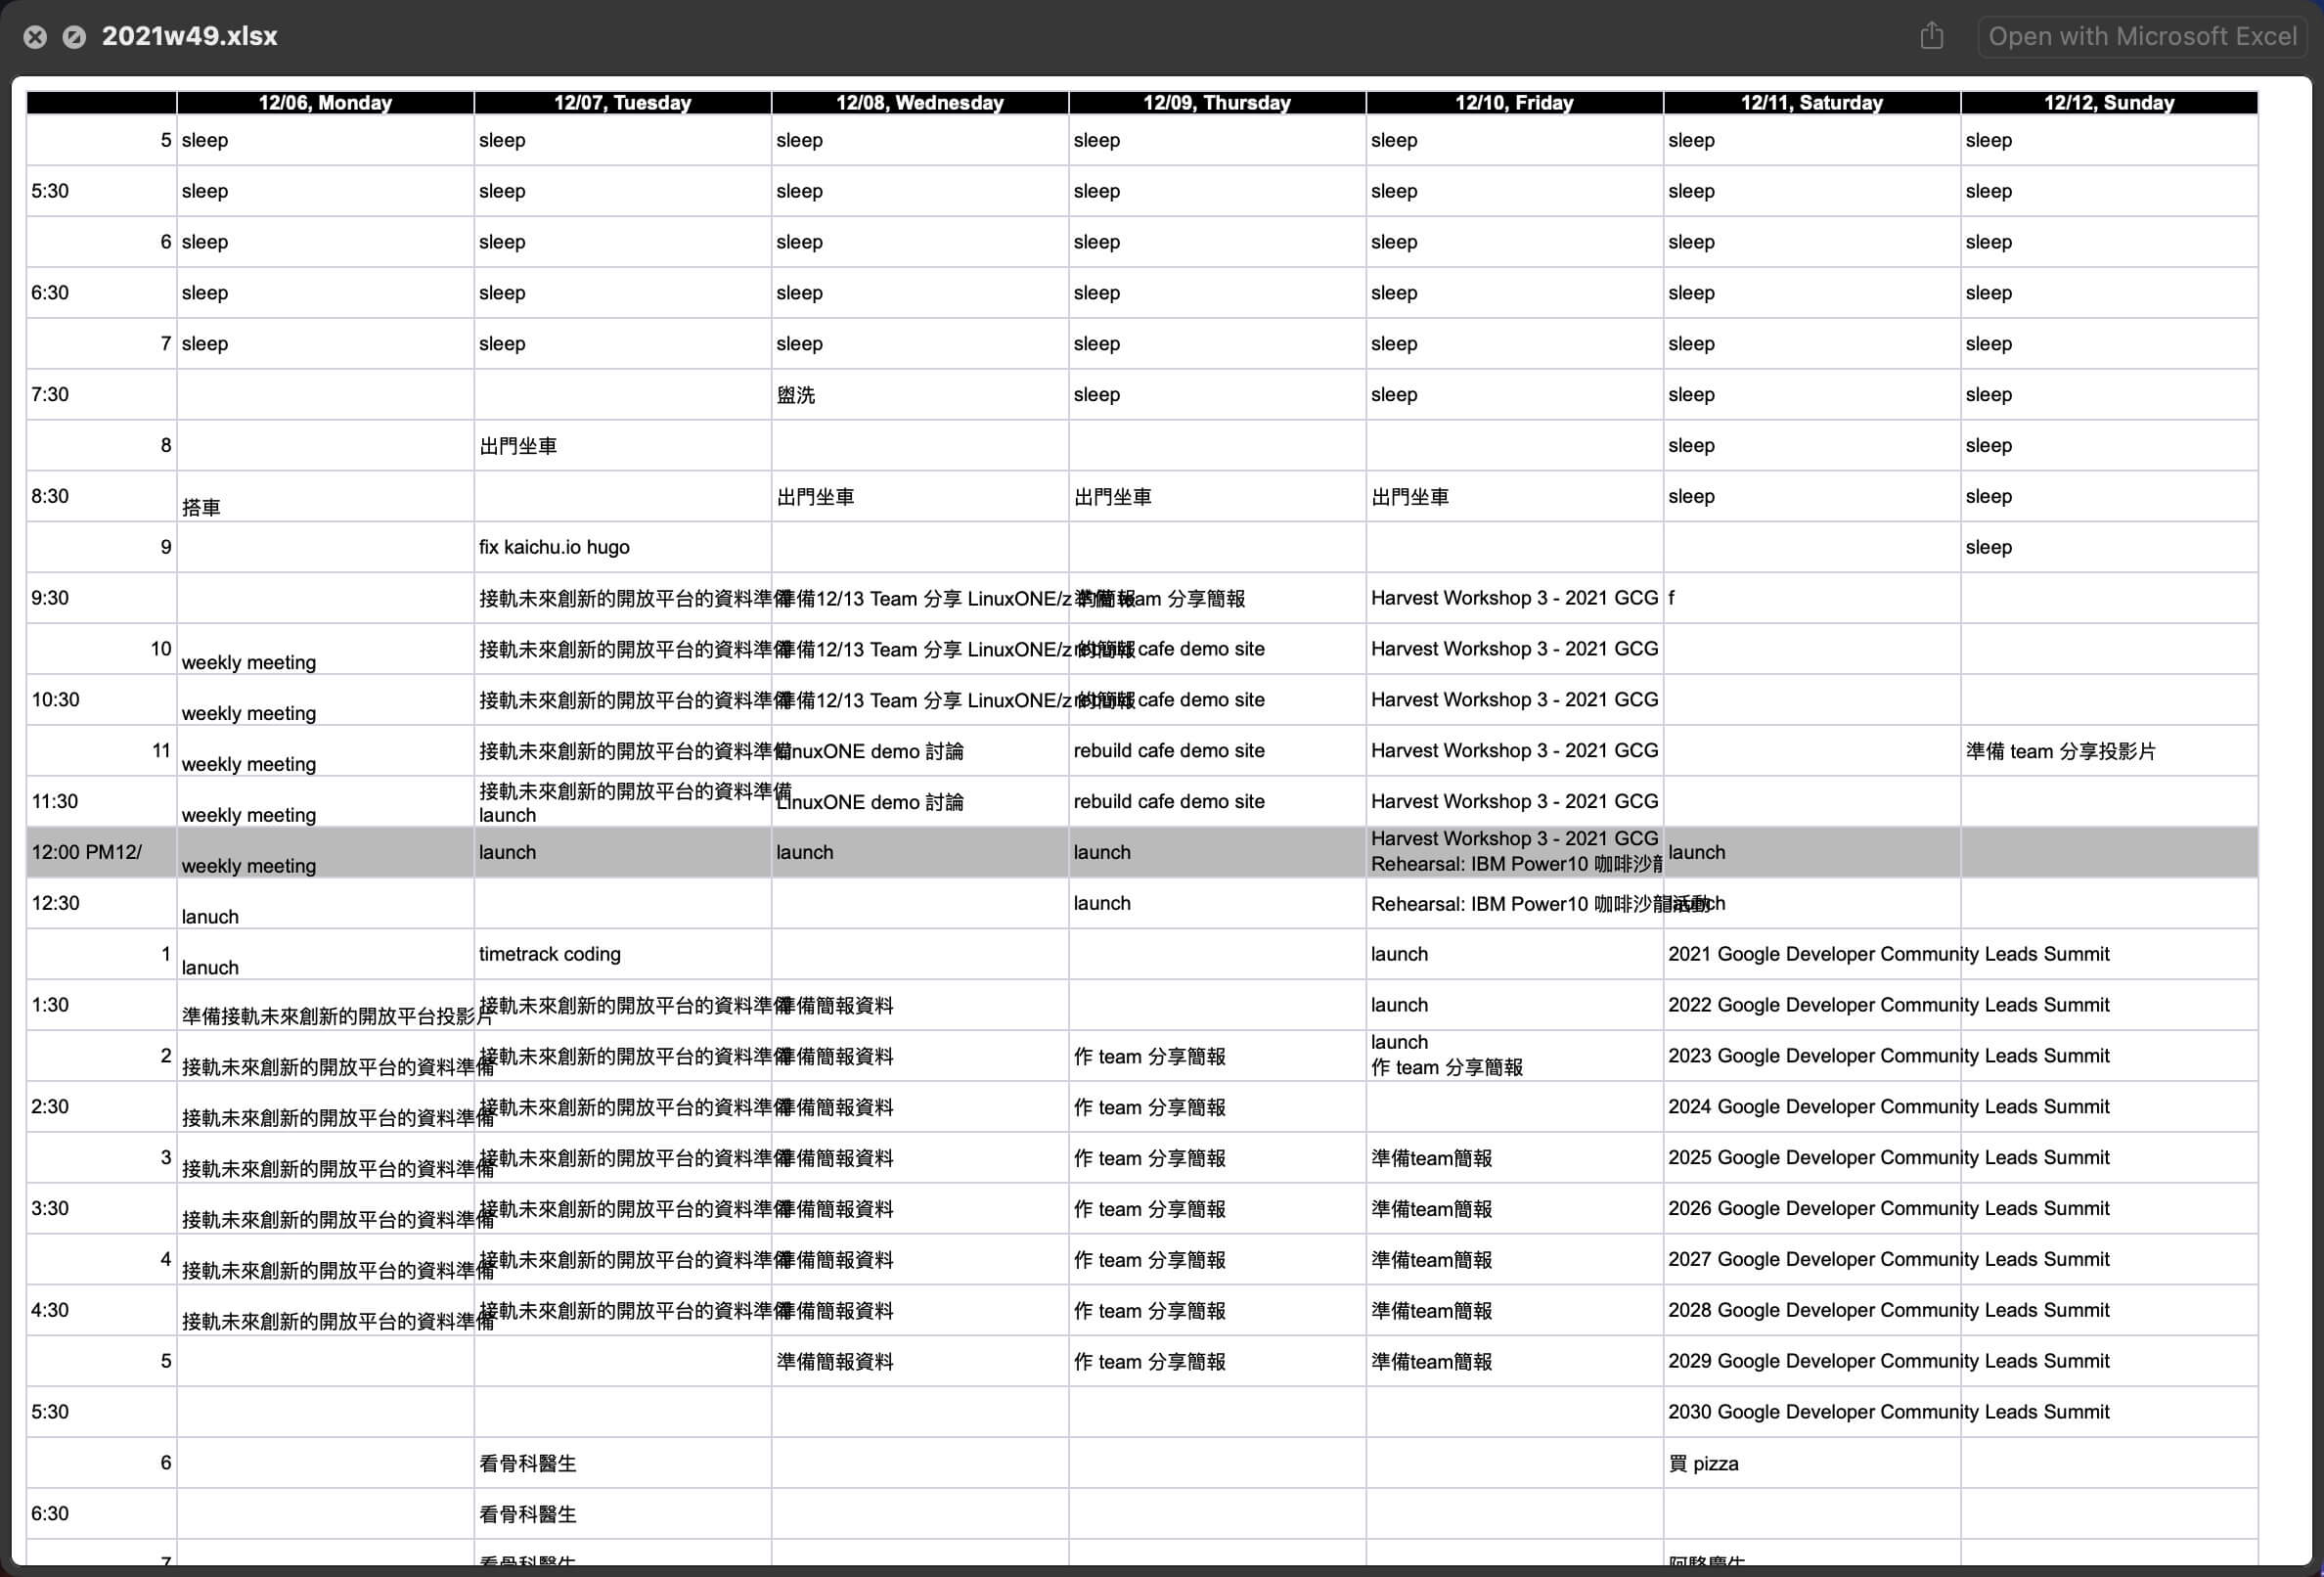The width and height of the screenshot is (2324, 1577).
Task: Click the 'fix kaichu.io hugo' cell
Action: pos(554,547)
